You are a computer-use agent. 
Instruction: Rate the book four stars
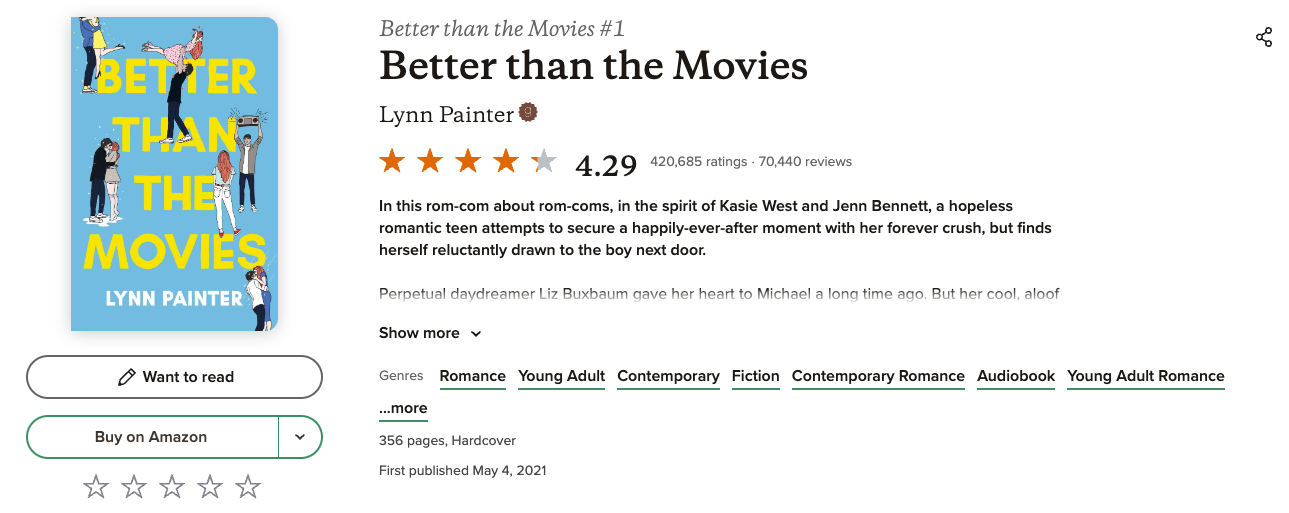click(210, 487)
